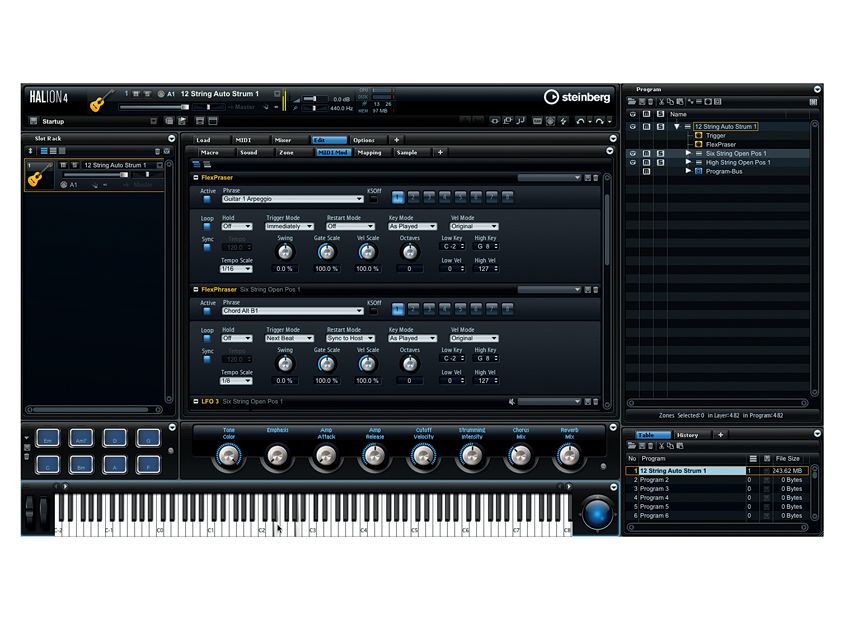Viewport: 850px width, 638px height.
Task: Open Restart Mode dropdown set to Sync to Host
Action: (x=350, y=338)
